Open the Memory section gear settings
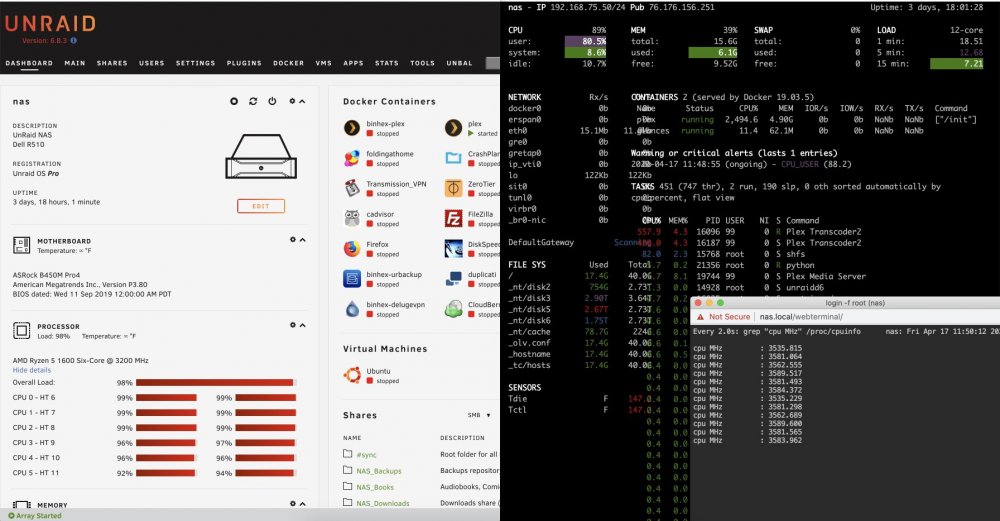This screenshot has width=1000, height=521. 293,504
